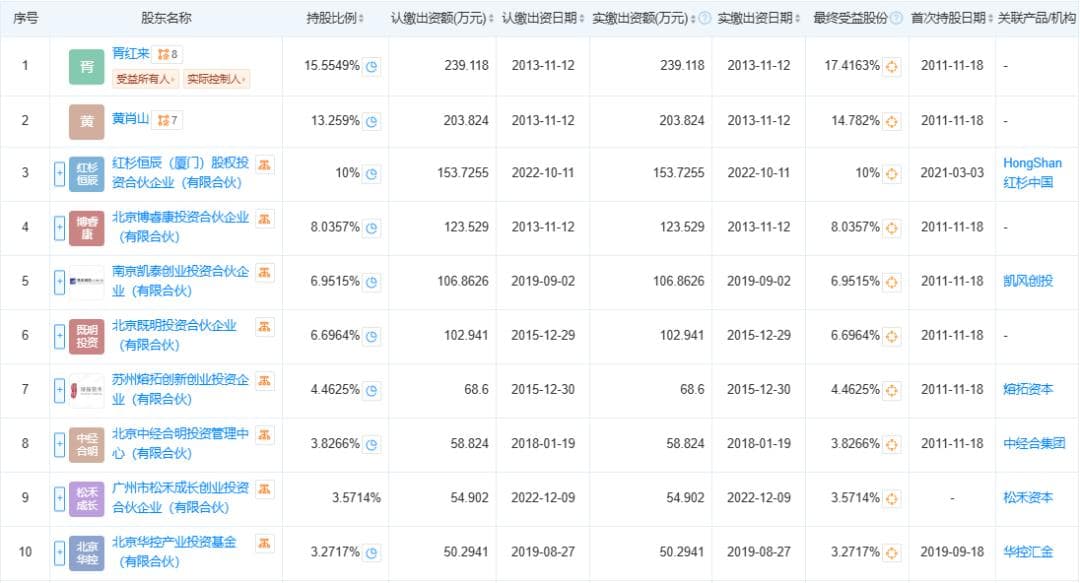Click the orange structure icon beside 北京华控产业投资基金
This screenshot has width=1080, height=583.
265,543
